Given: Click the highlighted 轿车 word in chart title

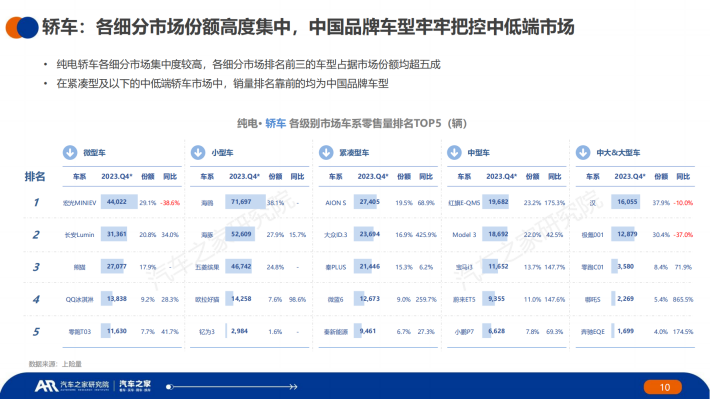Looking at the screenshot, I should (275, 123).
